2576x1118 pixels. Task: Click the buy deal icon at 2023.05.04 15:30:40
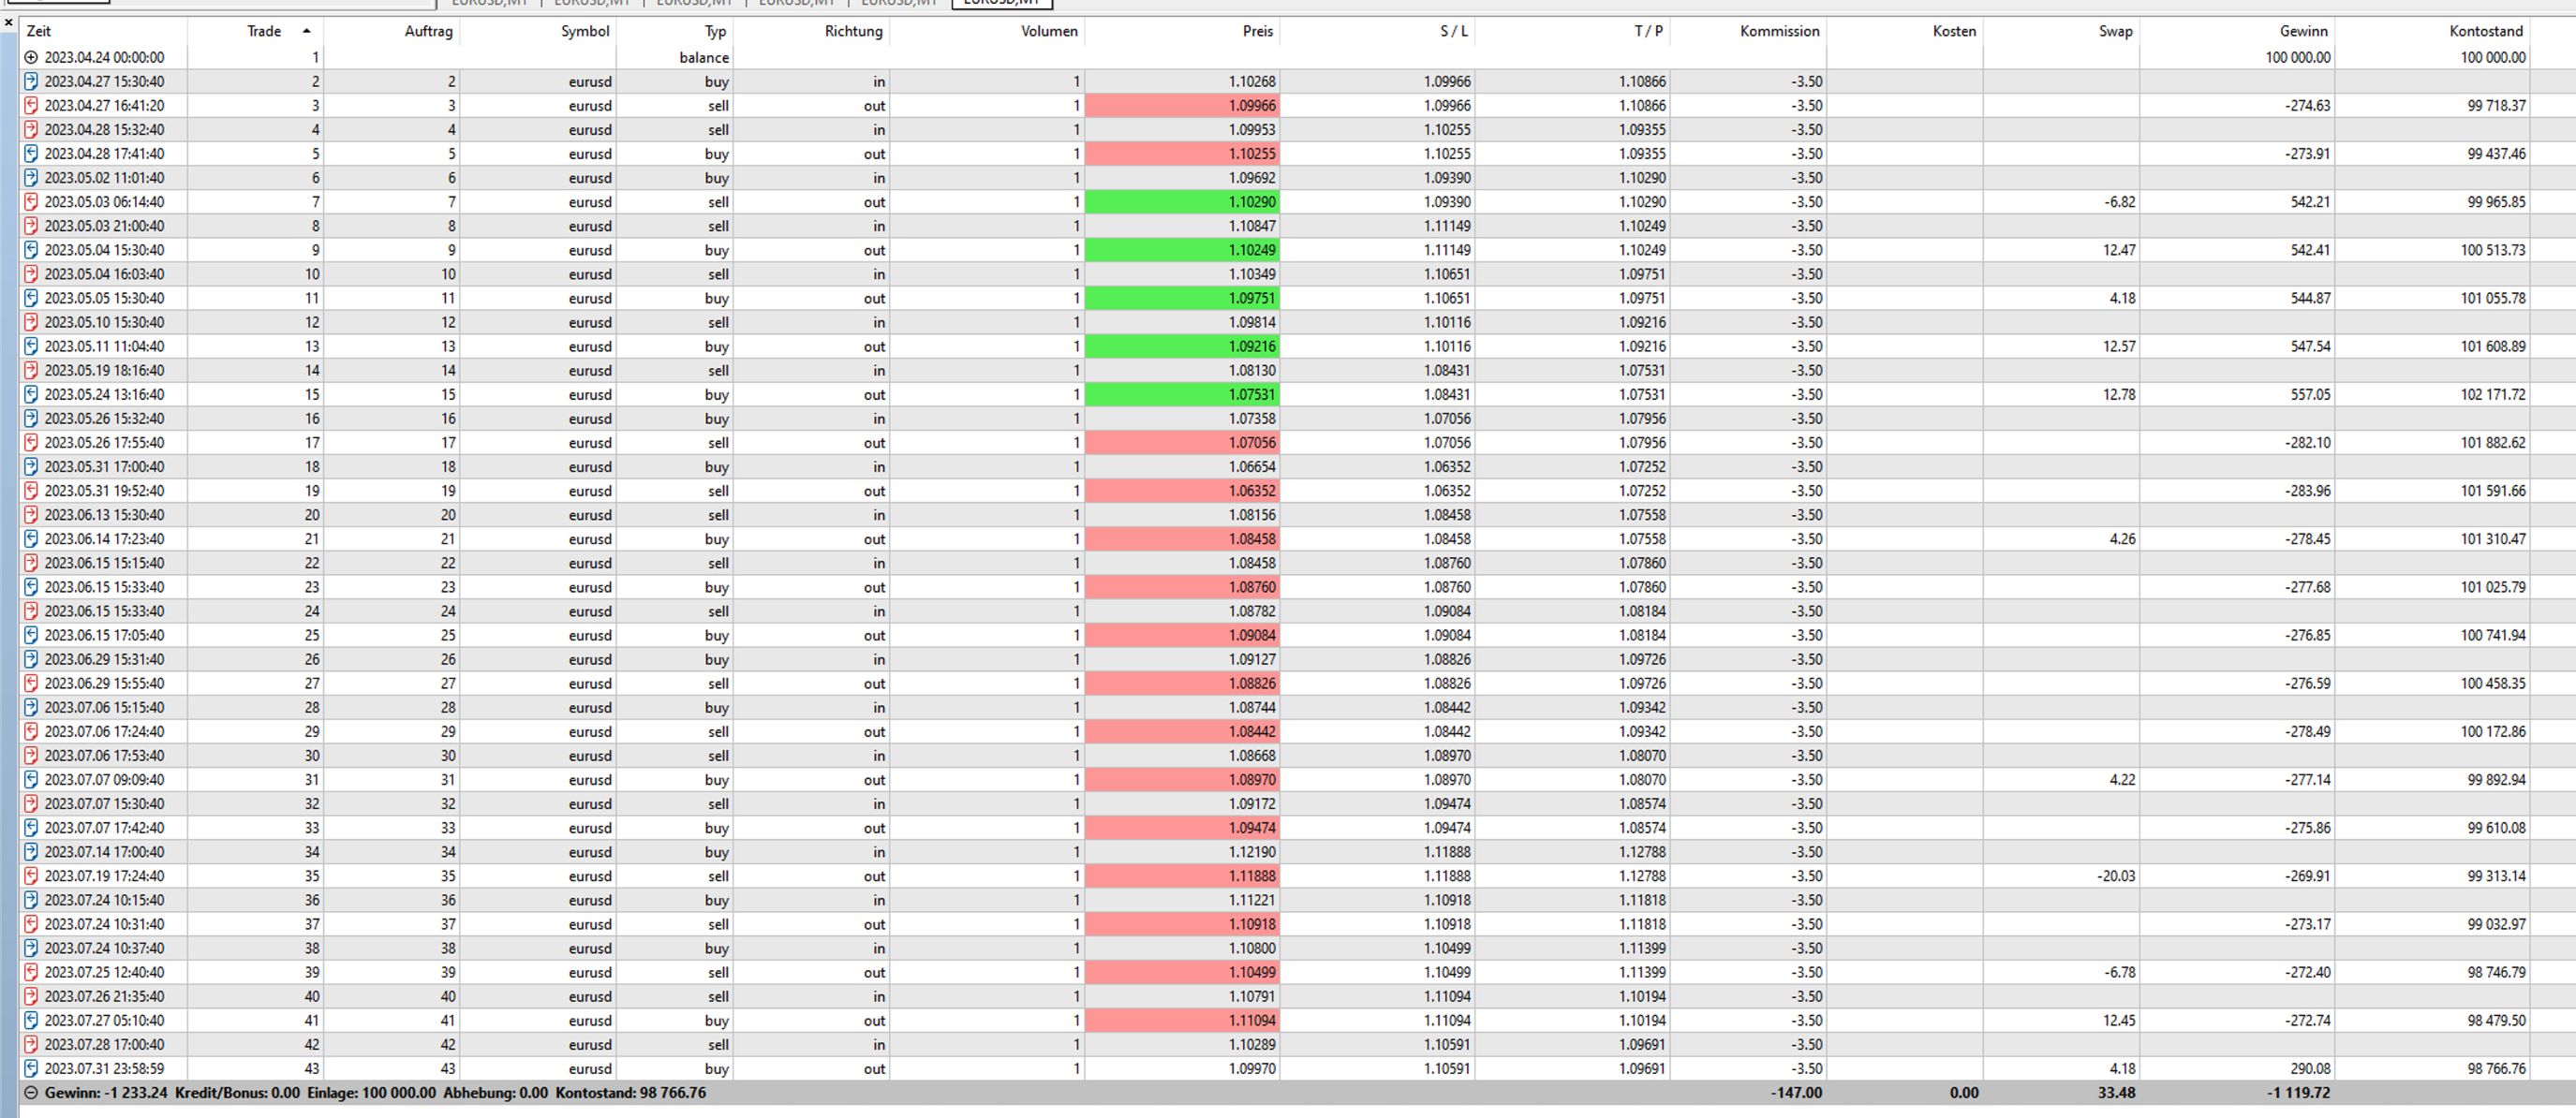click(31, 250)
